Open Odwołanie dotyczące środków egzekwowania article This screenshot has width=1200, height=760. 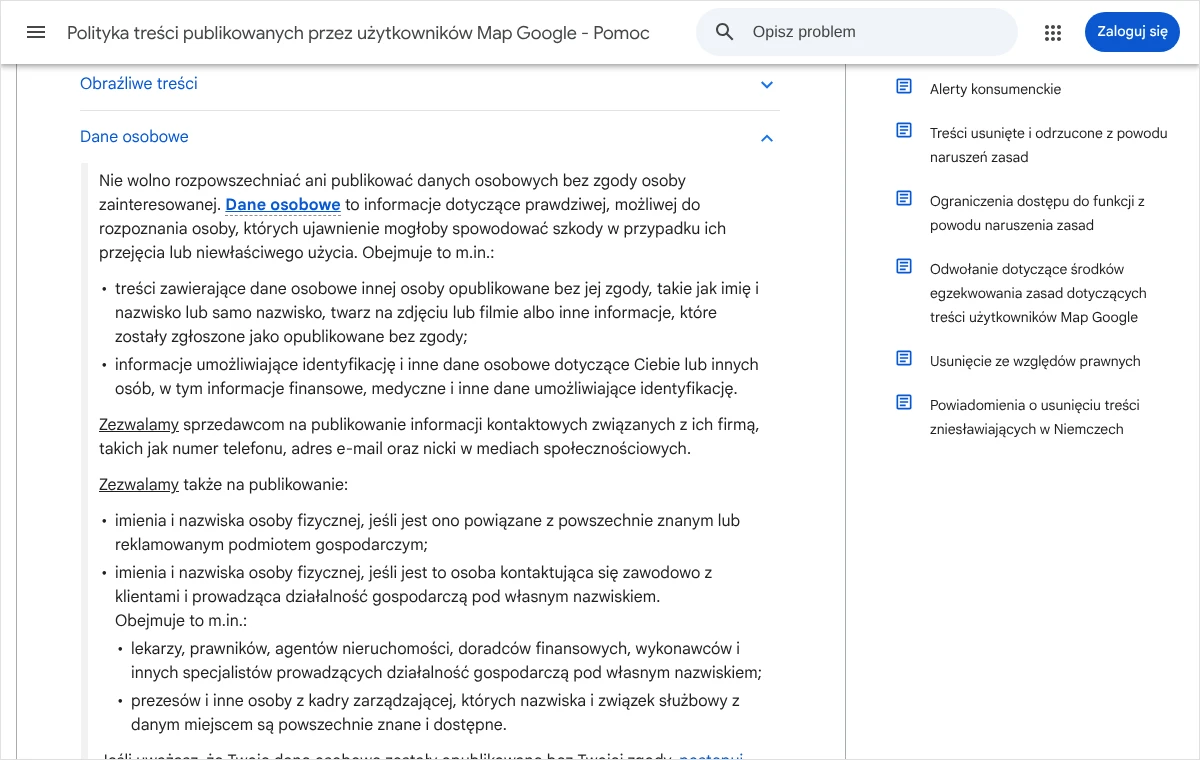1038,293
